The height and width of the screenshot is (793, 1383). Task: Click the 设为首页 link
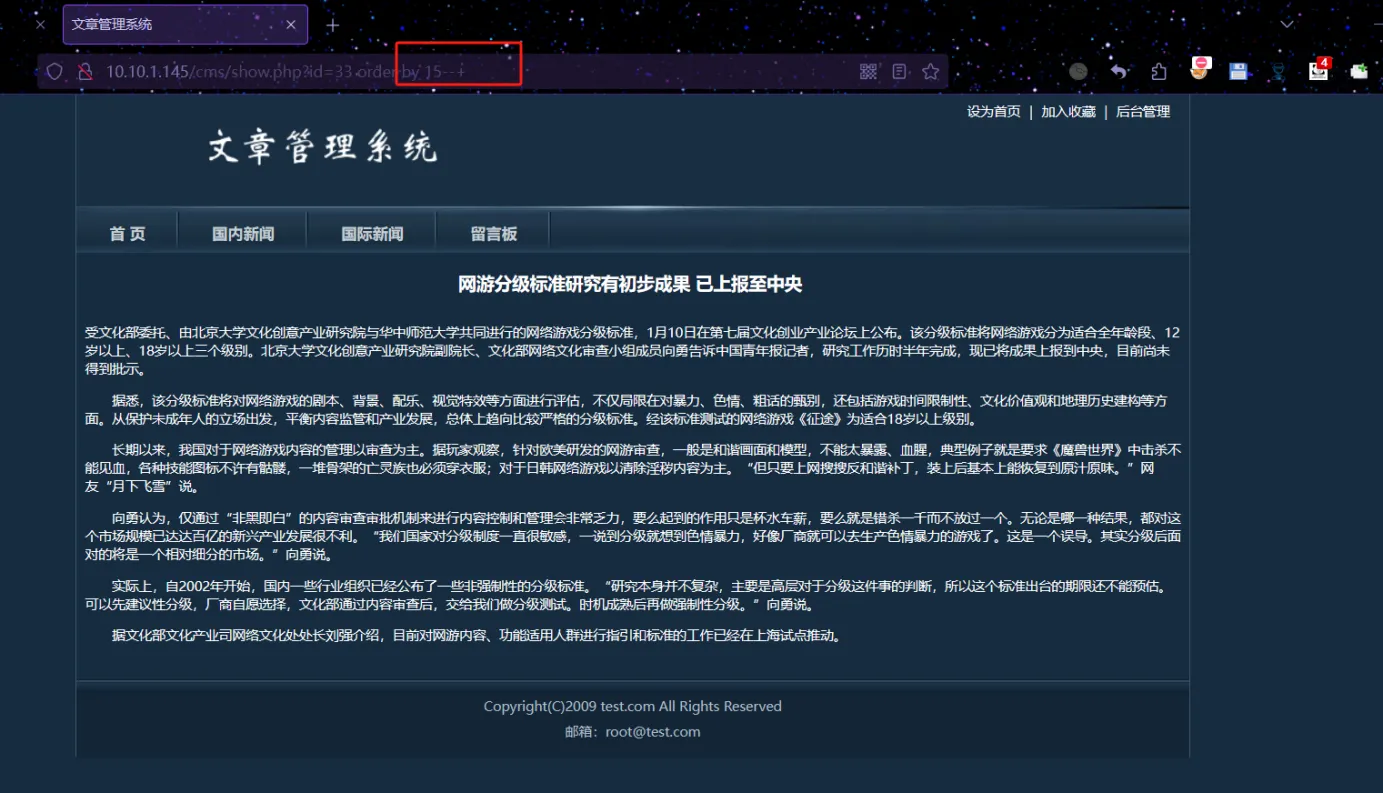pyautogui.click(x=994, y=112)
